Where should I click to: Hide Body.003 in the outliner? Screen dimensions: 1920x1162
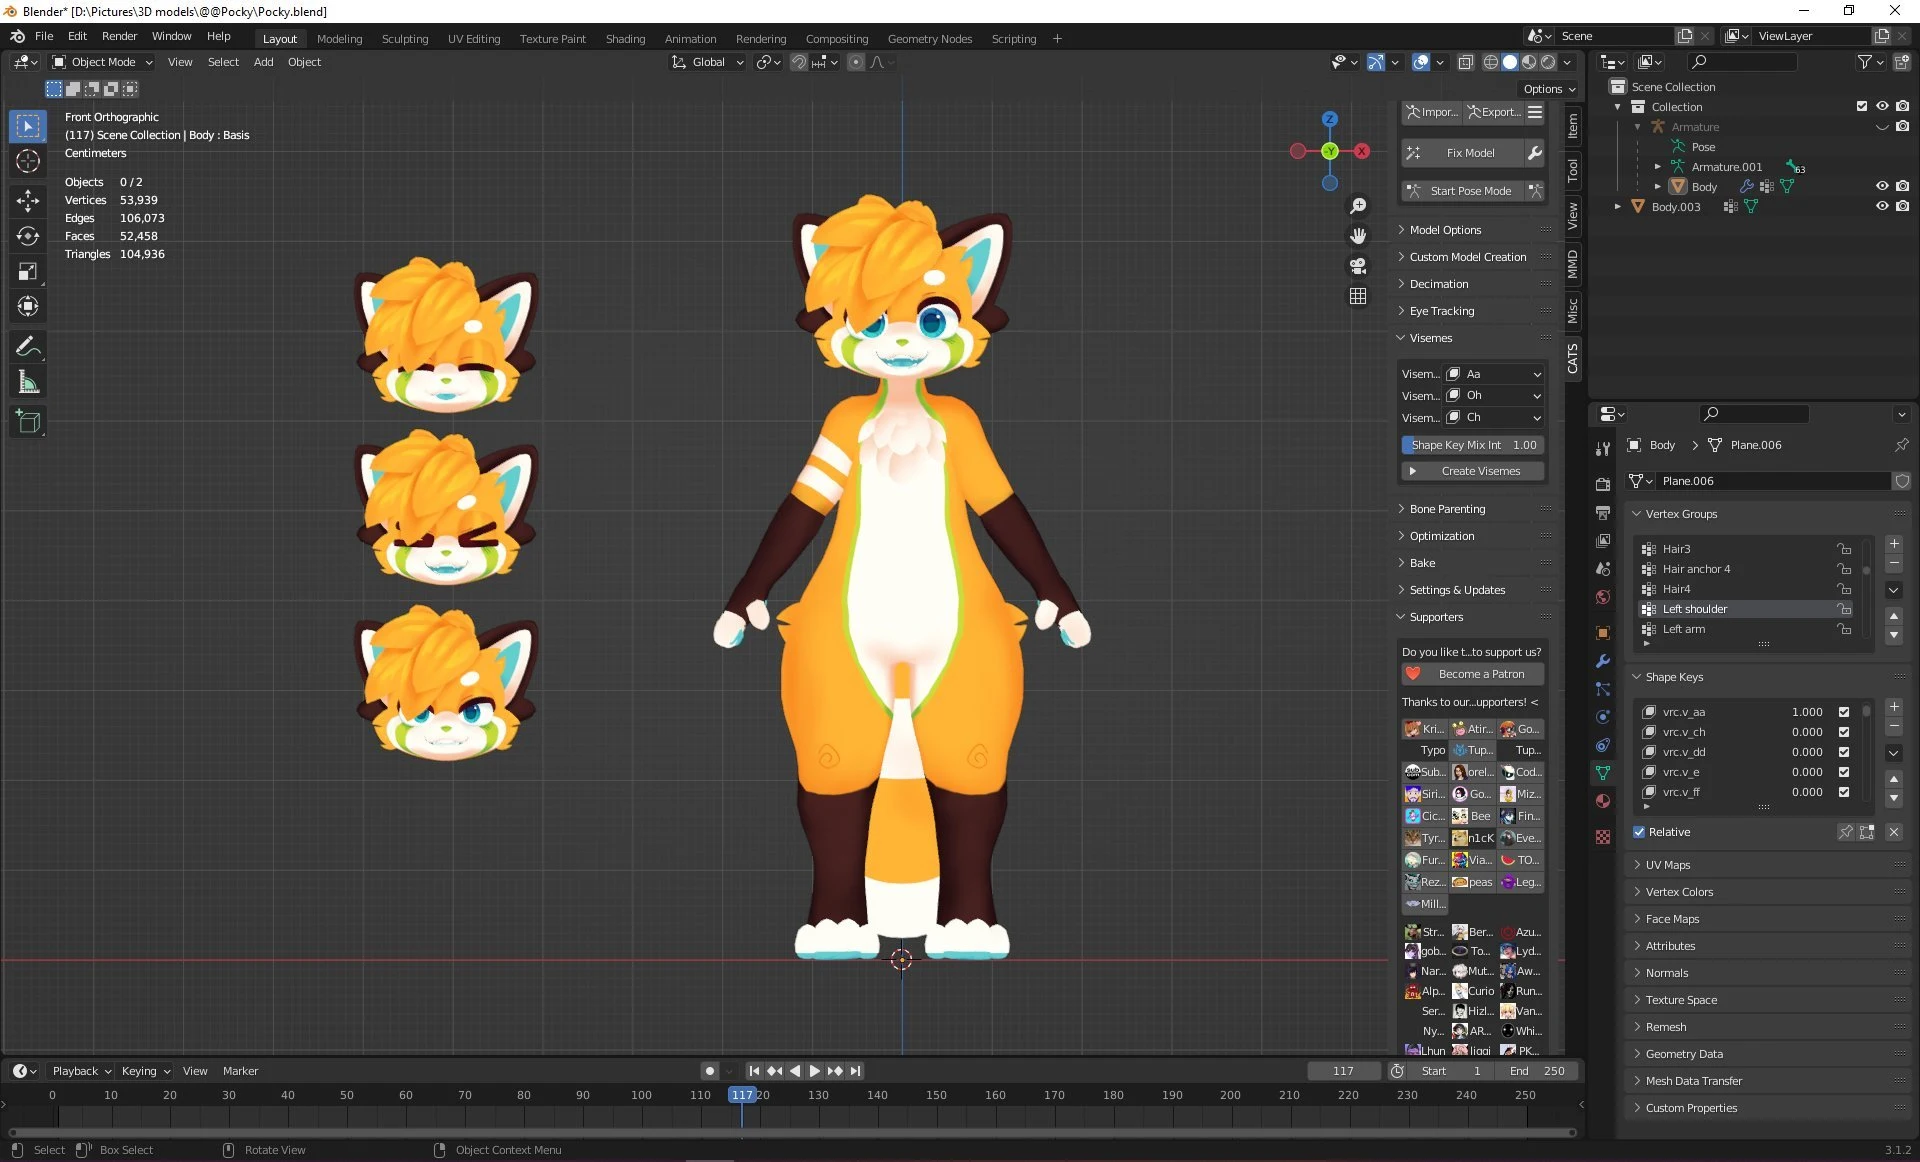[x=1882, y=206]
